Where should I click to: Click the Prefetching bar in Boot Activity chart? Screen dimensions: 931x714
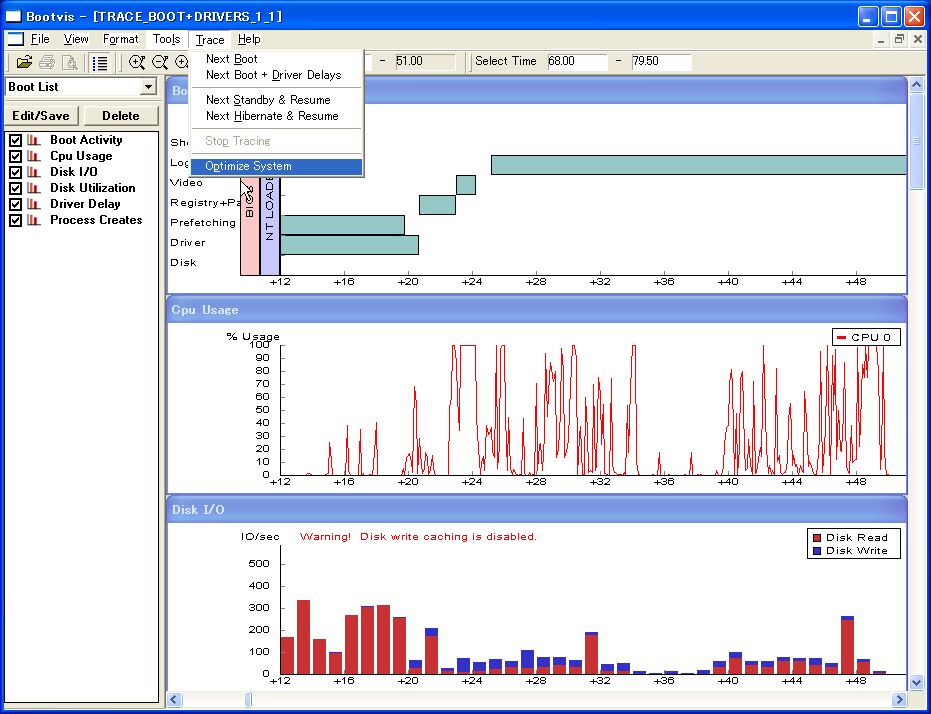[x=343, y=225]
